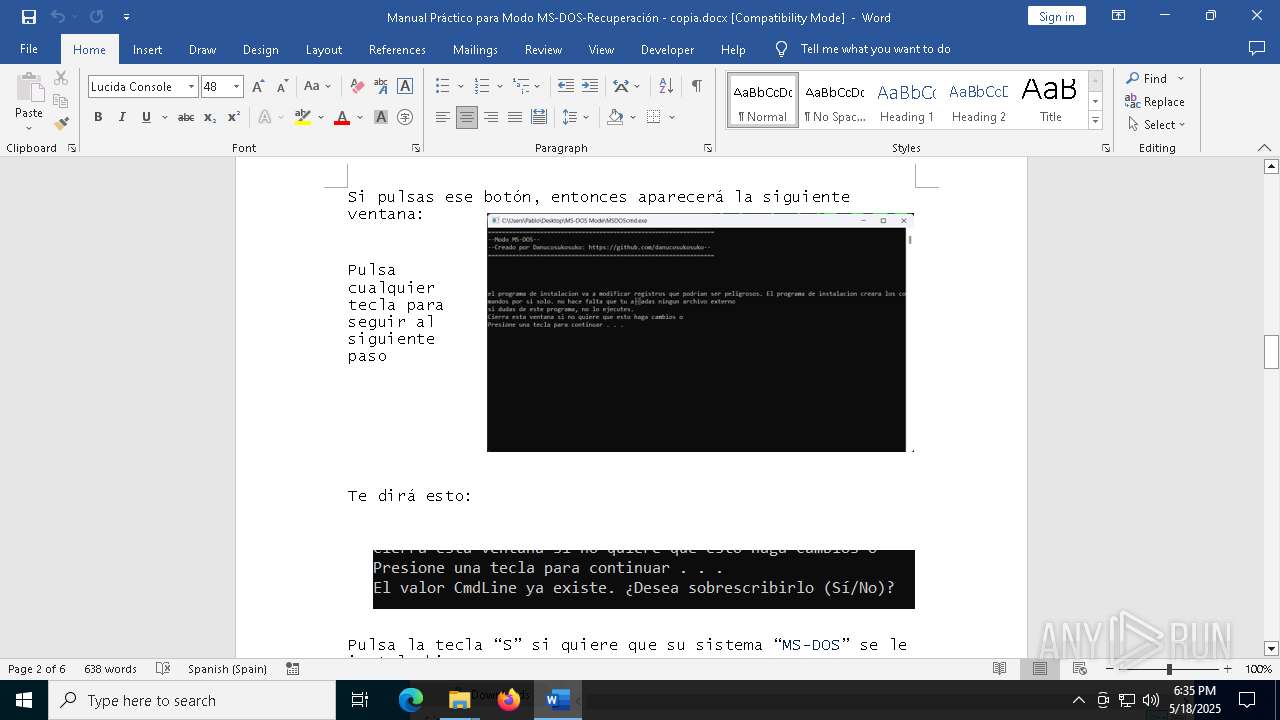Align text to the left

click(x=443, y=117)
